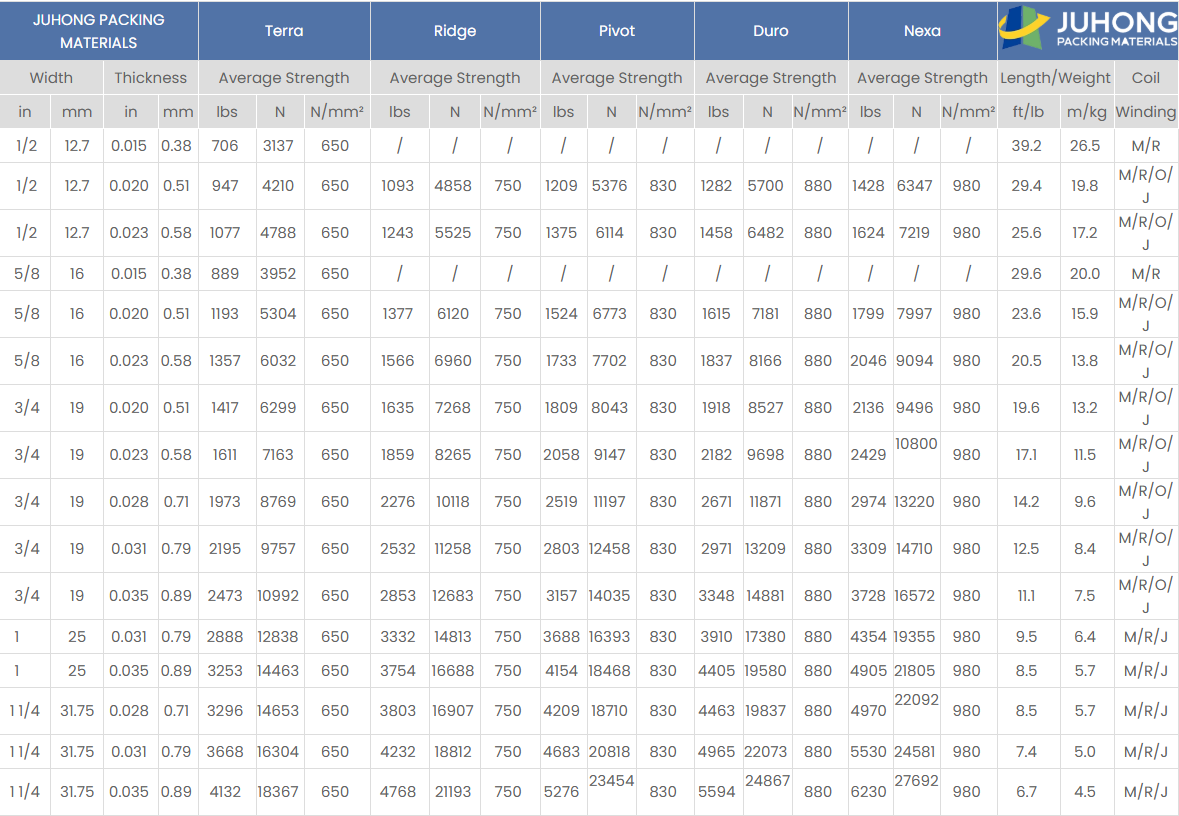This screenshot has width=1179, height=816.
Task: Click the N/mm² unit cell under Nexa
Action: pos(968,112)
